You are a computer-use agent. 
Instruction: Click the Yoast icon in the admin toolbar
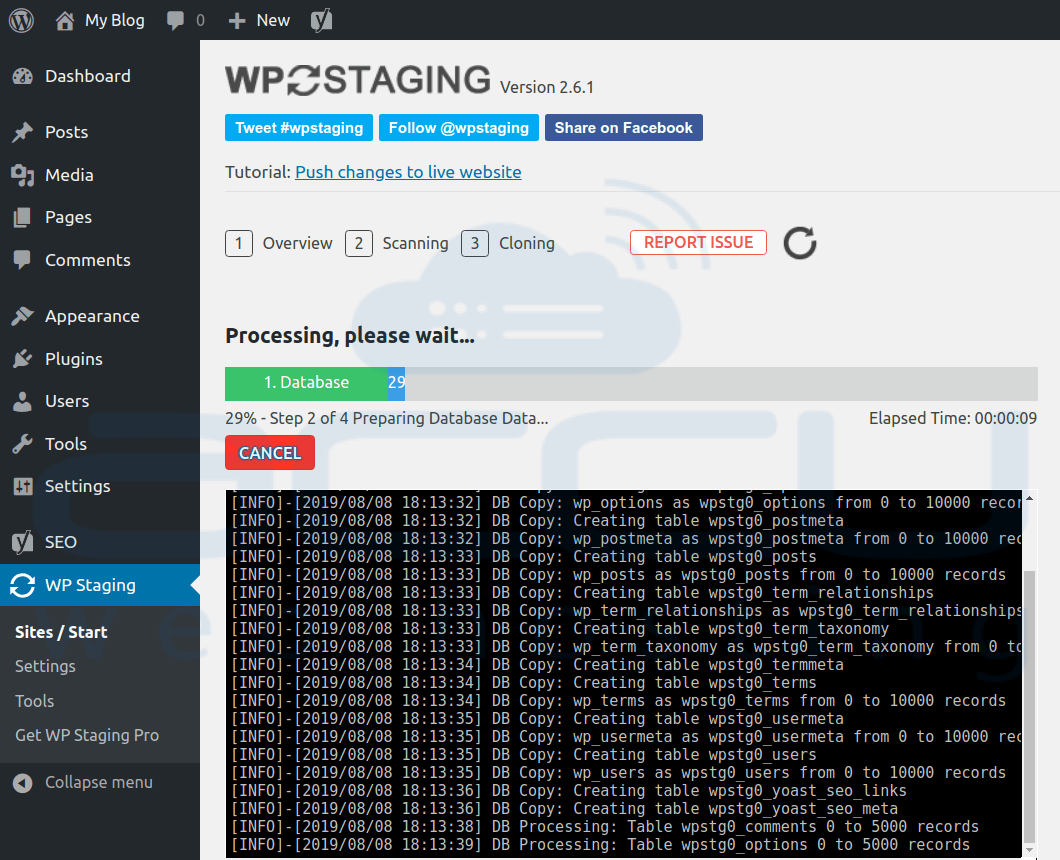click(x=320, y=20)
